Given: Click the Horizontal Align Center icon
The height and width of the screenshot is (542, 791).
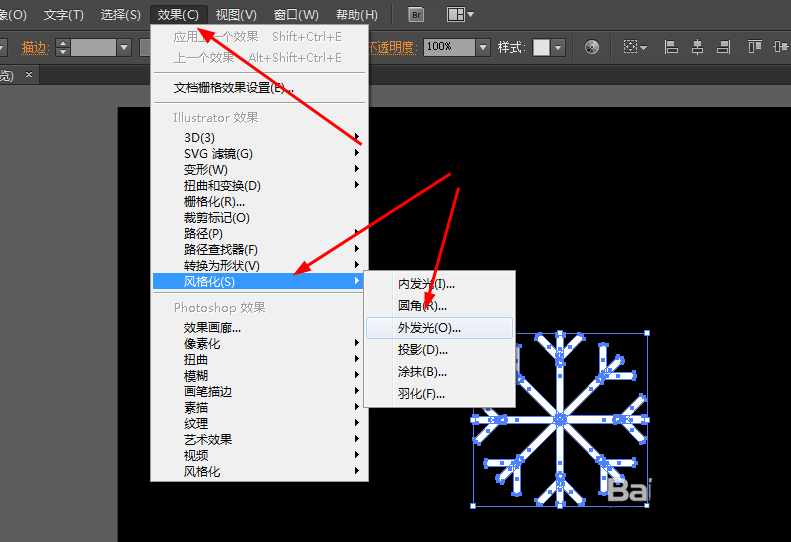Looking at the screenshot, I should (x=698, y=47).
